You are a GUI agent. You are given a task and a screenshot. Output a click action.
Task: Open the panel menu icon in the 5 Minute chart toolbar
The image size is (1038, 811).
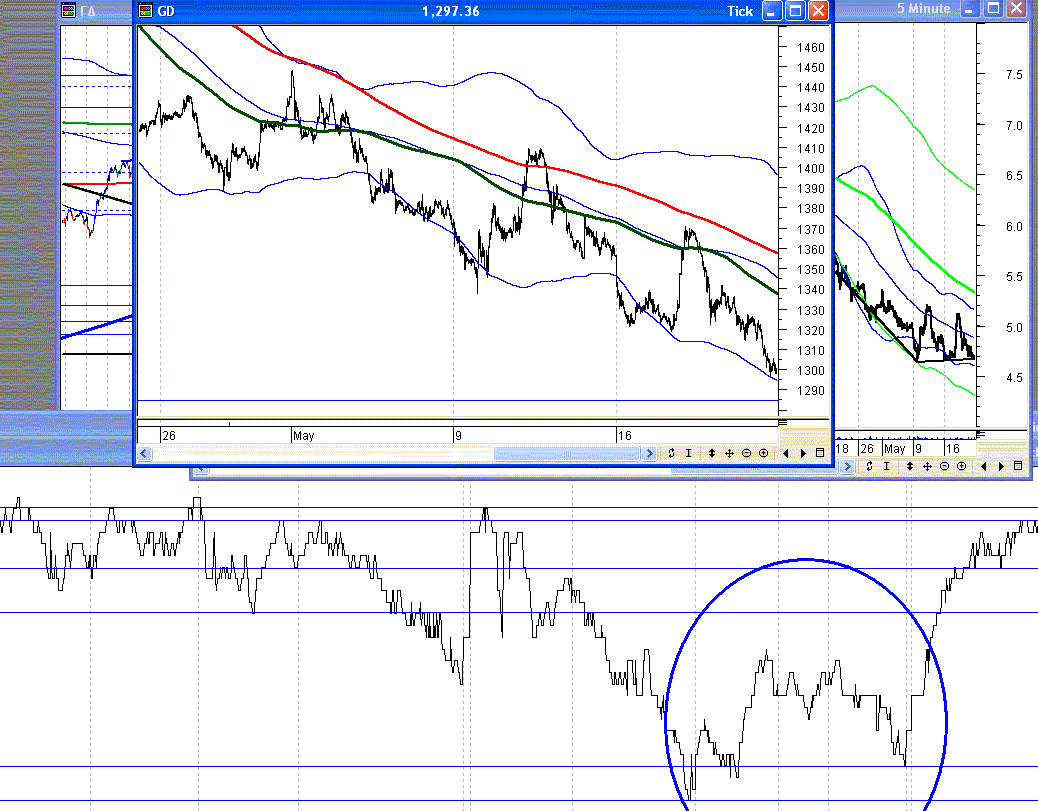tap(1017, 467)
